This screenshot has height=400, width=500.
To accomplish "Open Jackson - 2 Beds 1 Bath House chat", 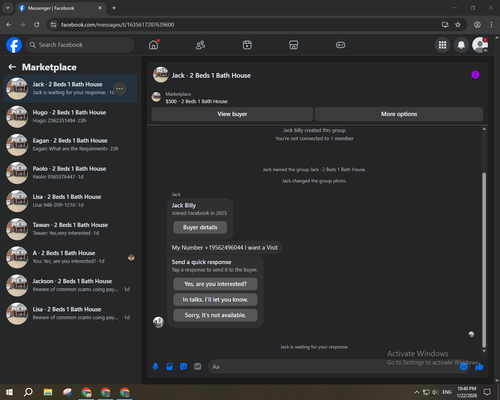I will click(70, 285).
